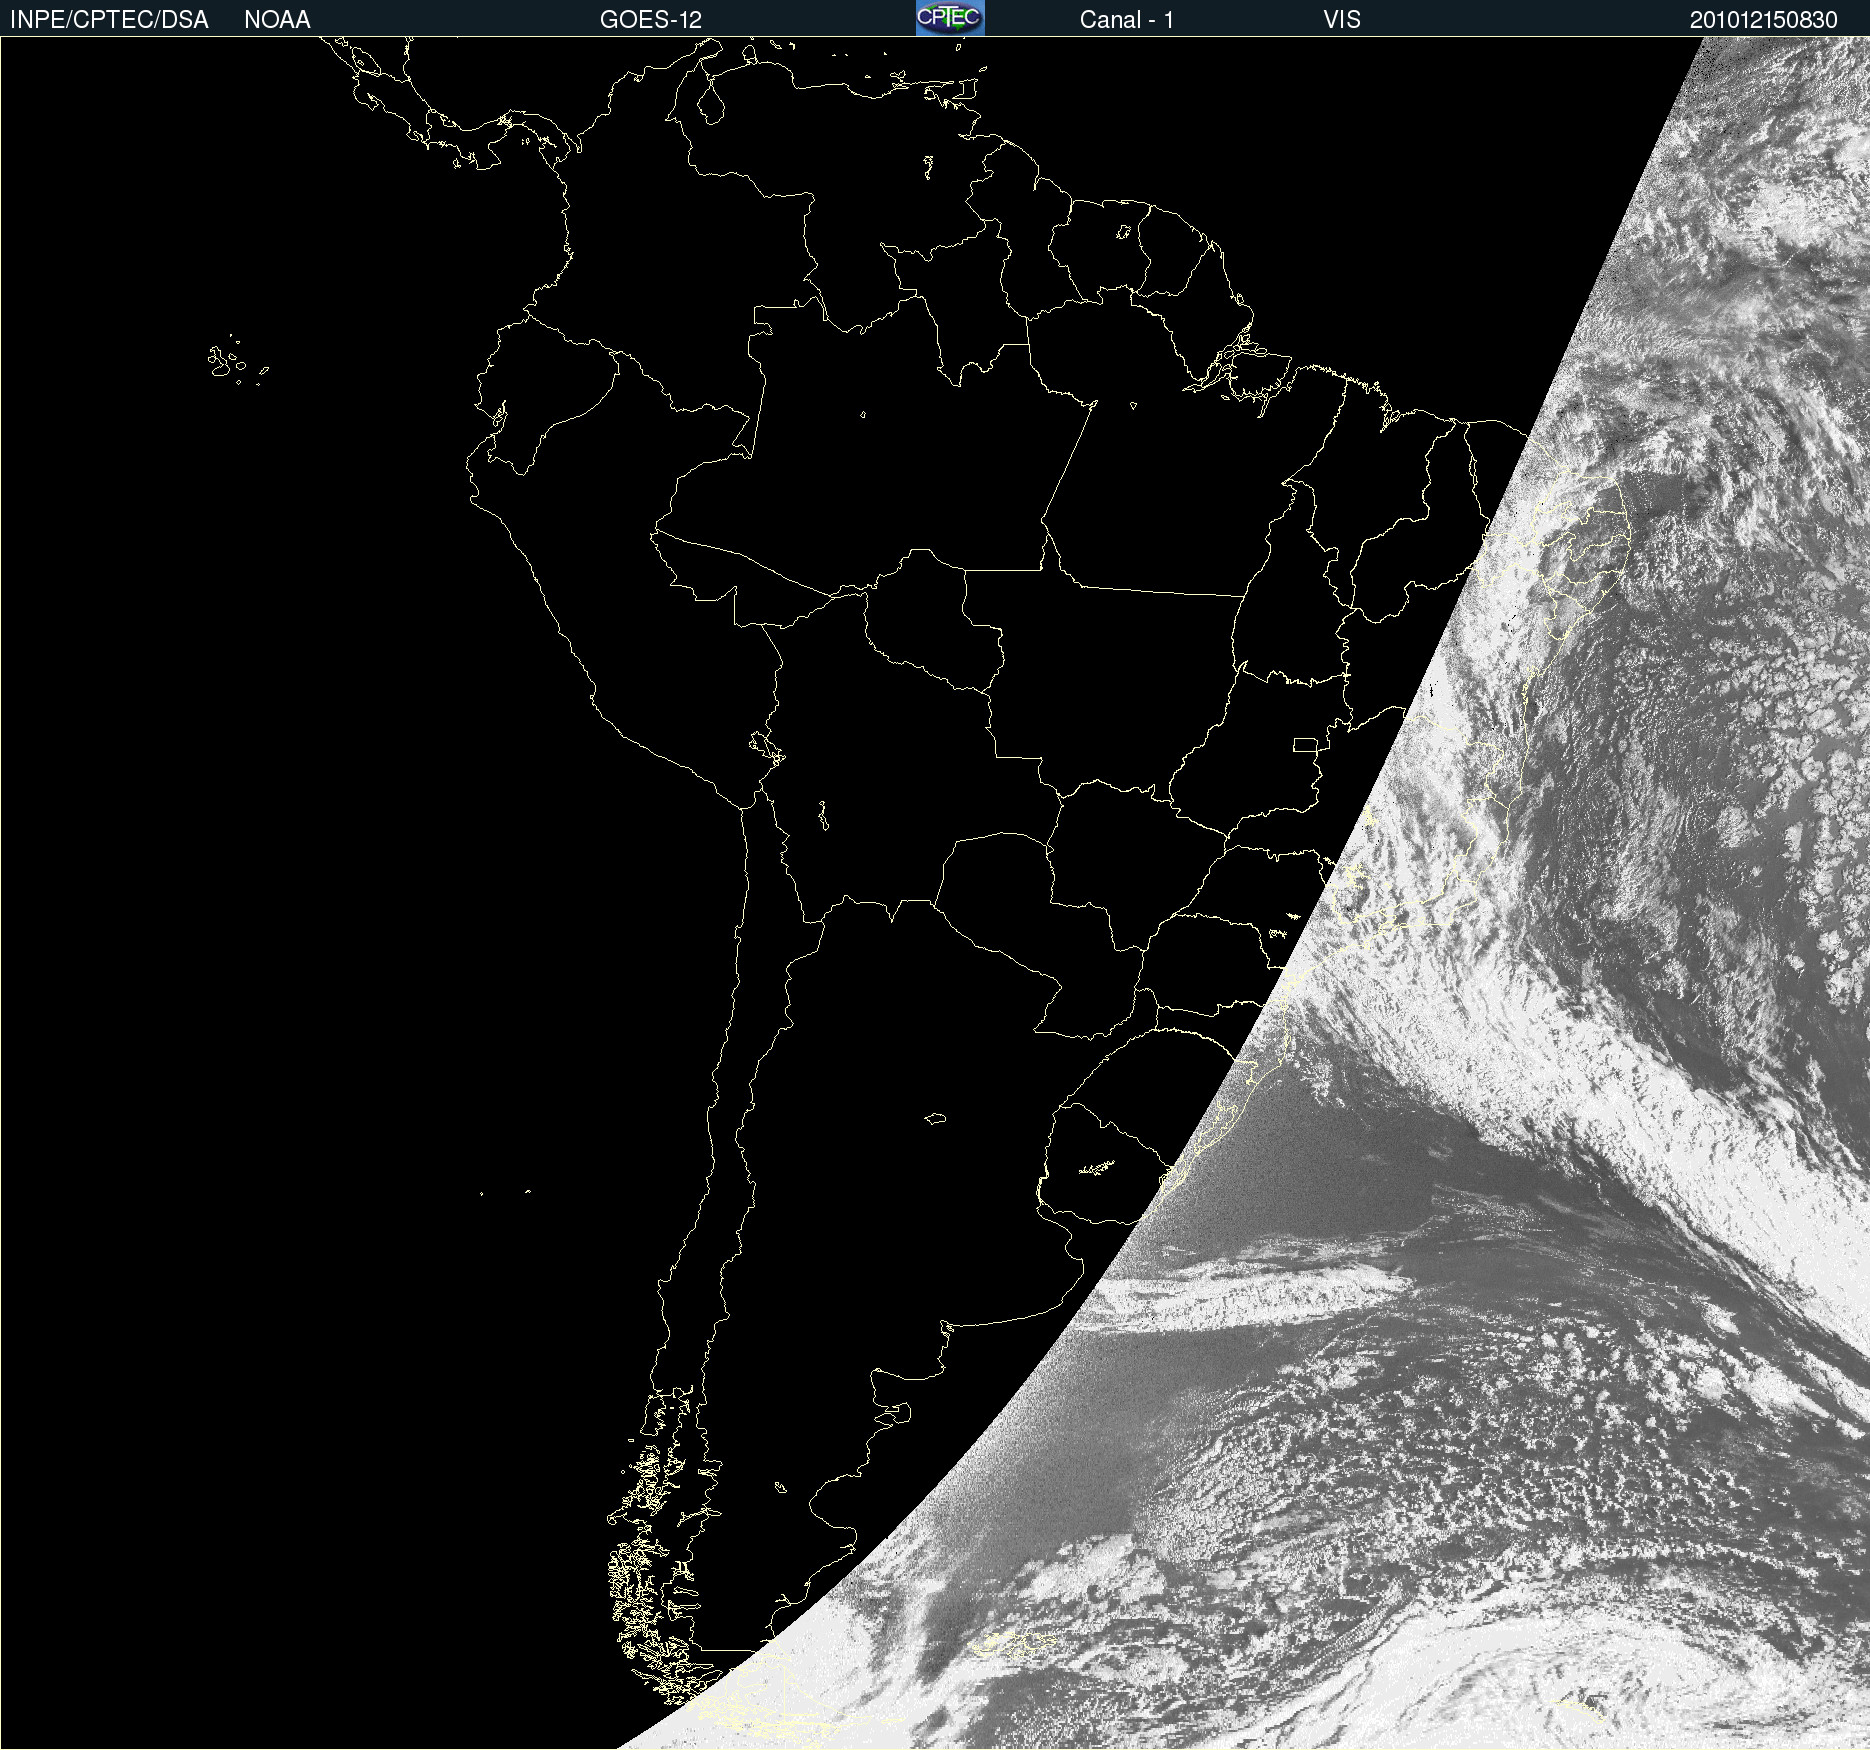The image size is (1870, 1750).
Task: Select the NOAA label in header
Action: point(277,20)
